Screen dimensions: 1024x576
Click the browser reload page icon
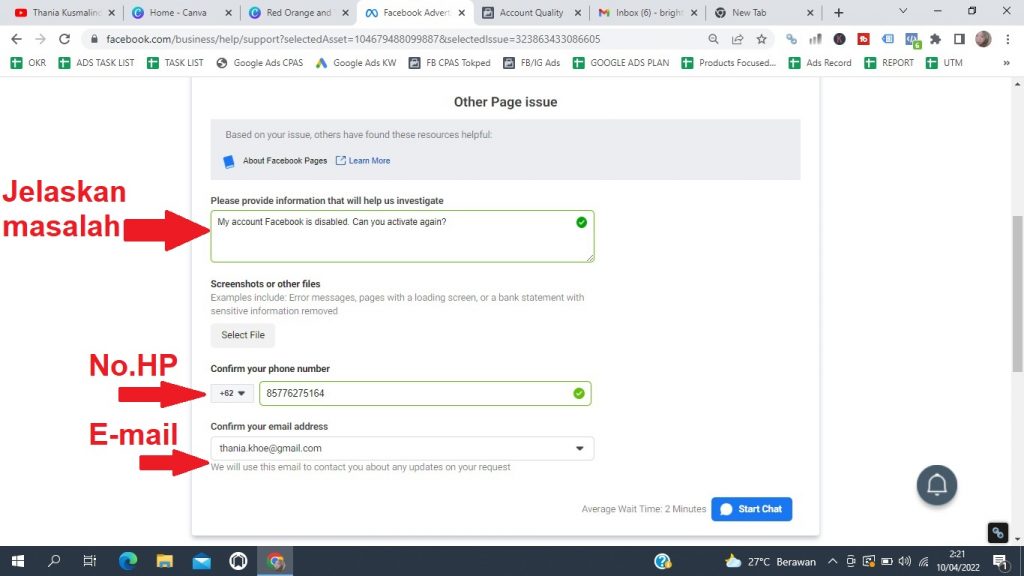click(x=65, y=39)
